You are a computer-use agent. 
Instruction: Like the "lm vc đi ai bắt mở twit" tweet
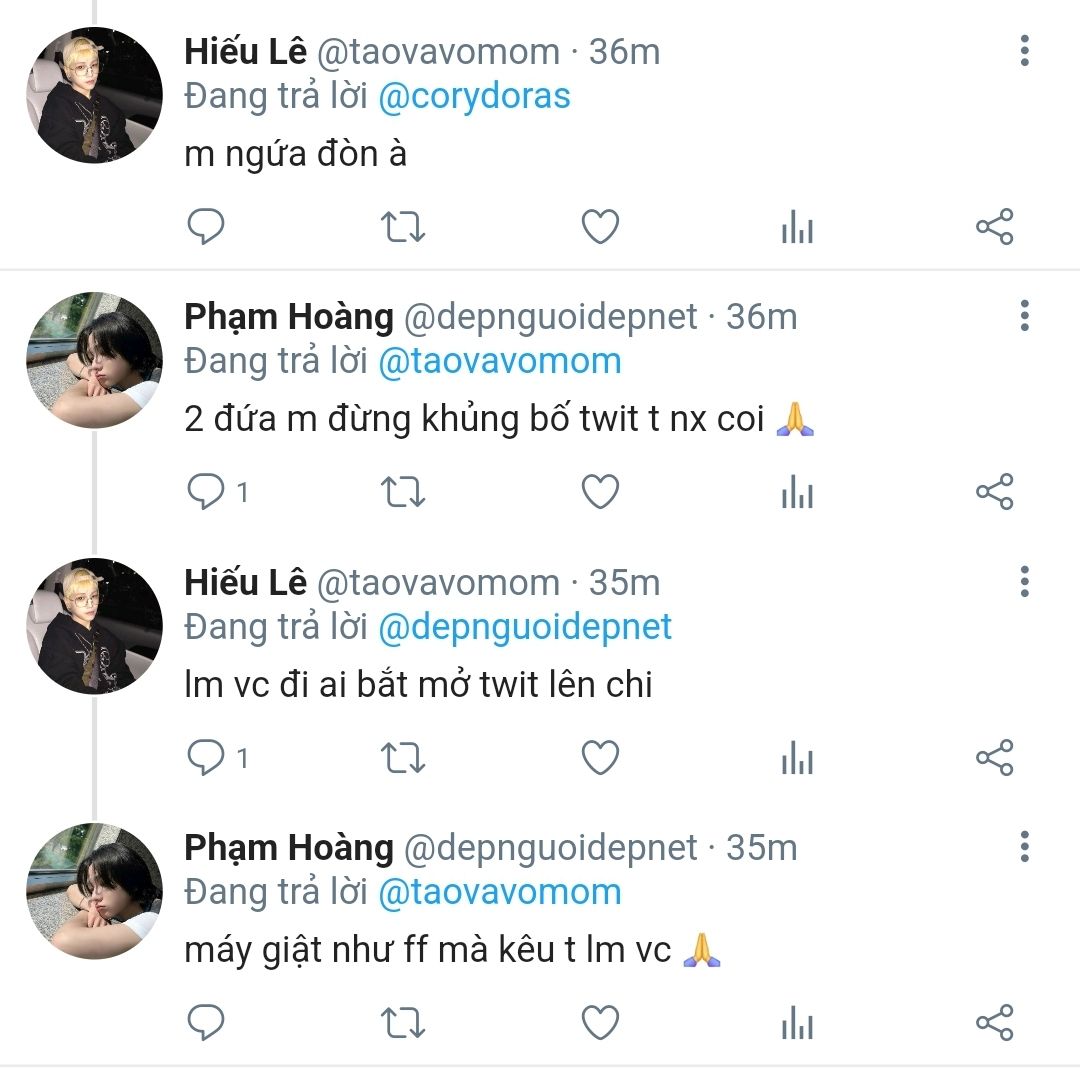(600, 758)
